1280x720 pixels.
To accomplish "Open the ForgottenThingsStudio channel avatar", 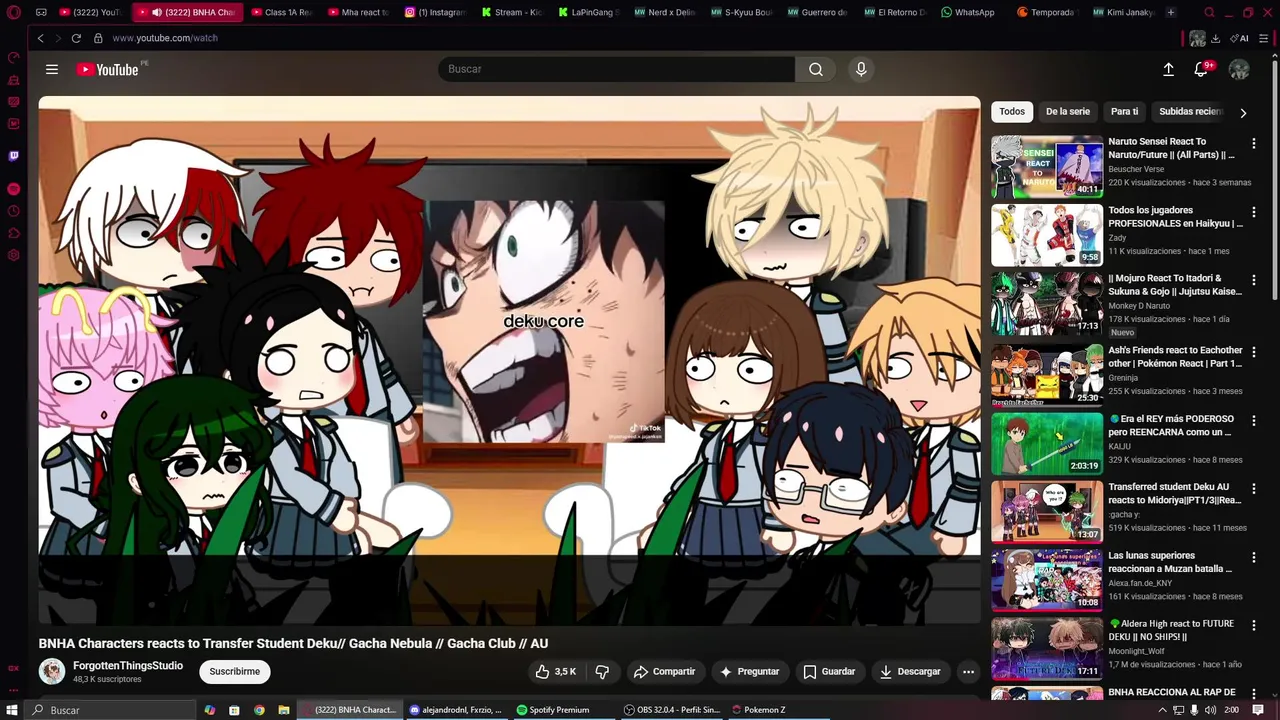I will (x=52, y=672).
